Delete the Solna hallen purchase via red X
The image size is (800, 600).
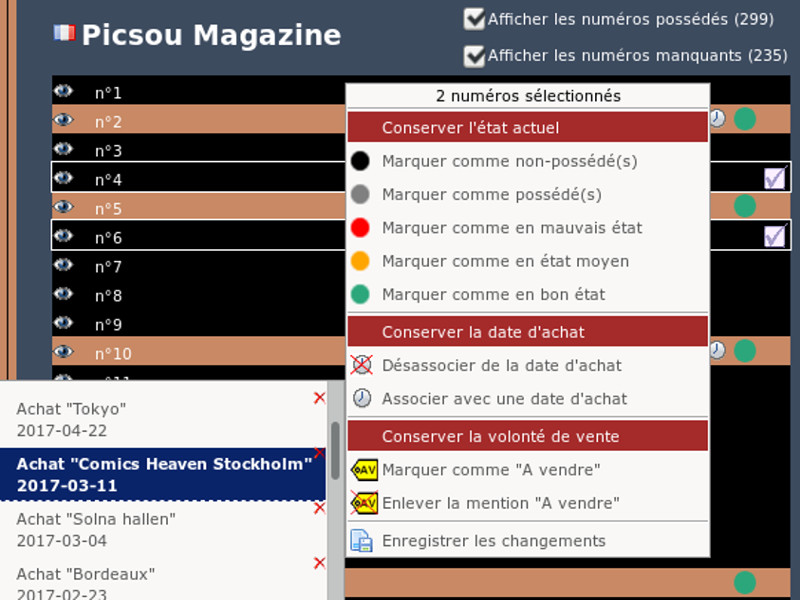click(x=320, y=508)
